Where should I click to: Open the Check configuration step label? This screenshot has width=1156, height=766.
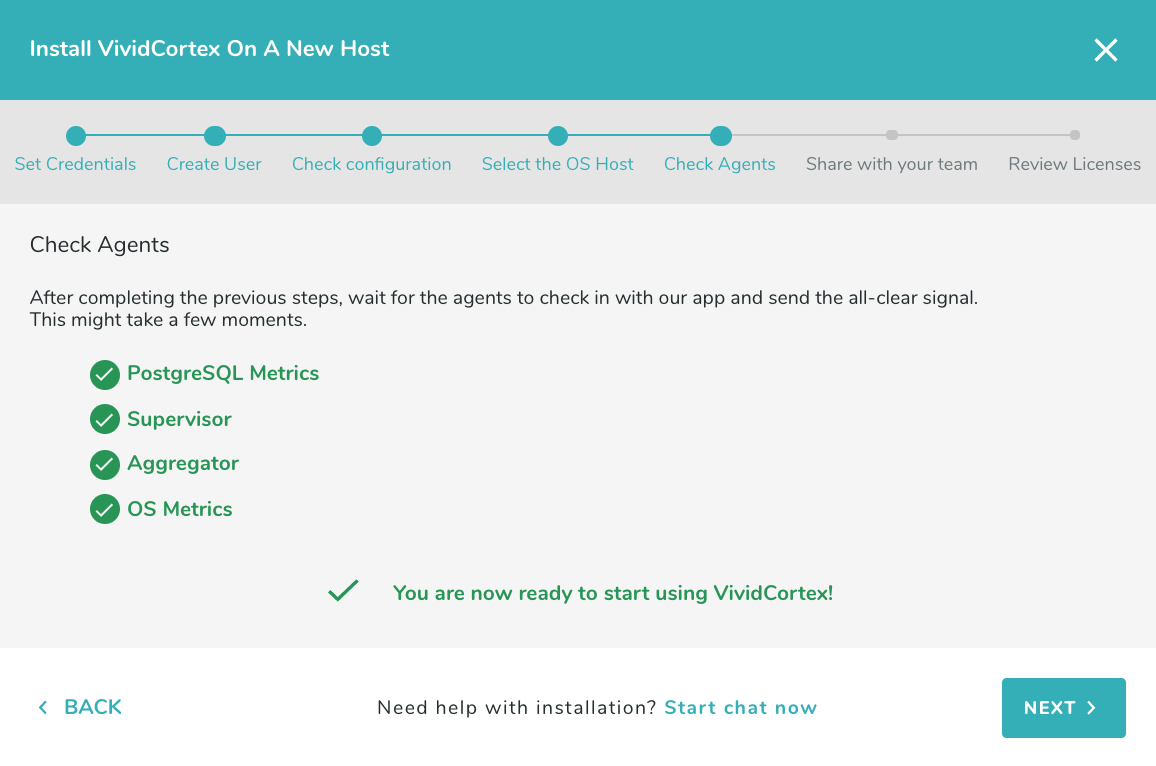pyautogui.click(x=372, y=163)
